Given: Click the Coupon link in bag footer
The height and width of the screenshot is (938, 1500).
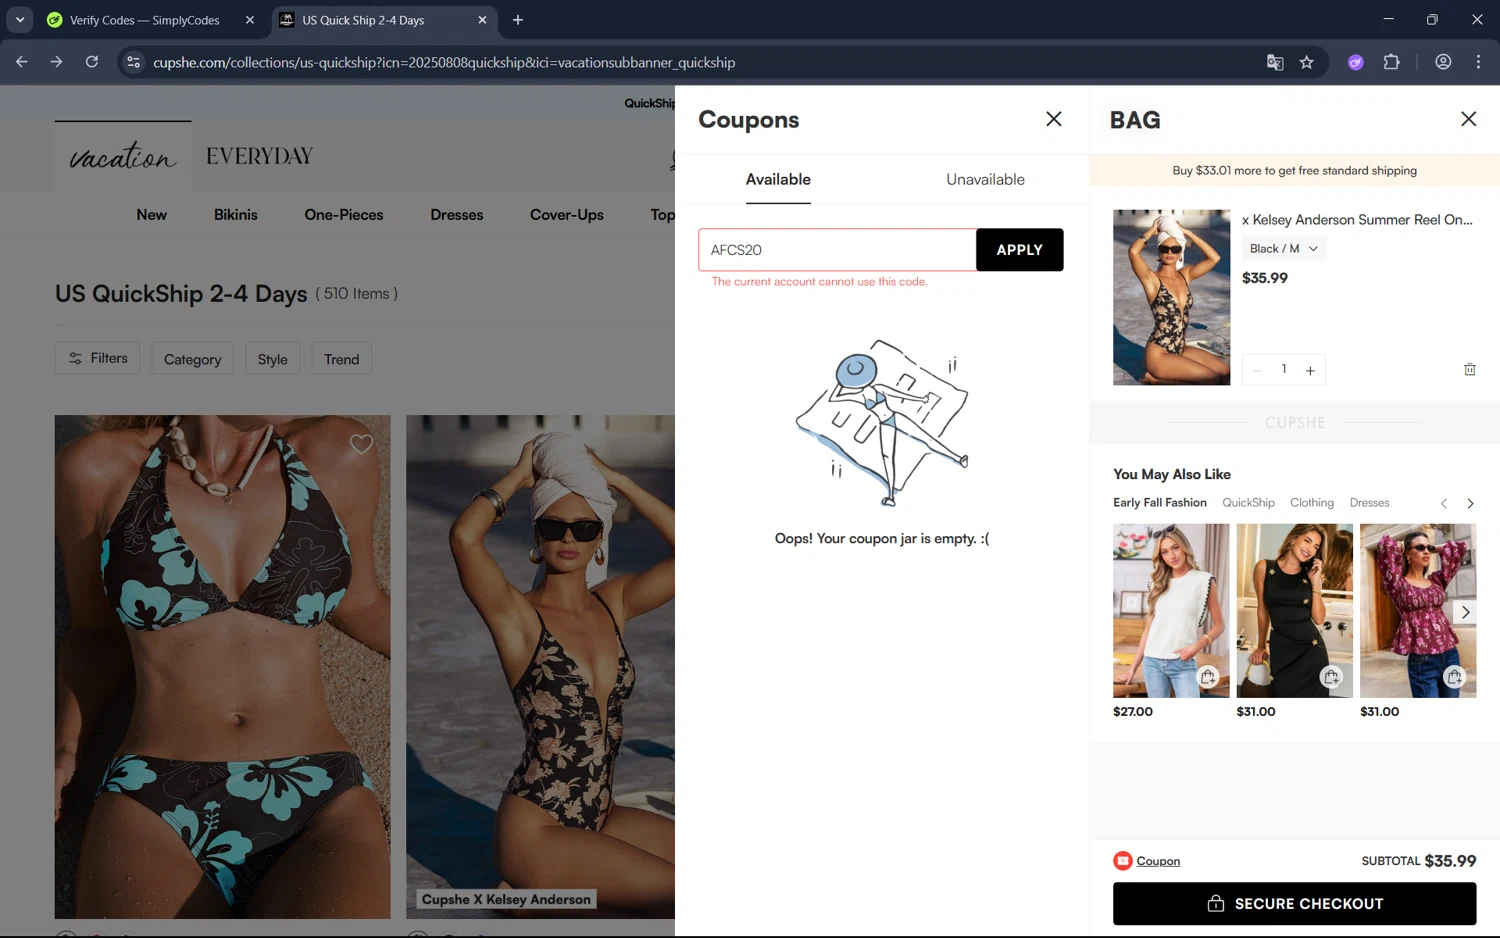Looking at the screenshot, I should pyautogui.click(x=1158, y=861).
